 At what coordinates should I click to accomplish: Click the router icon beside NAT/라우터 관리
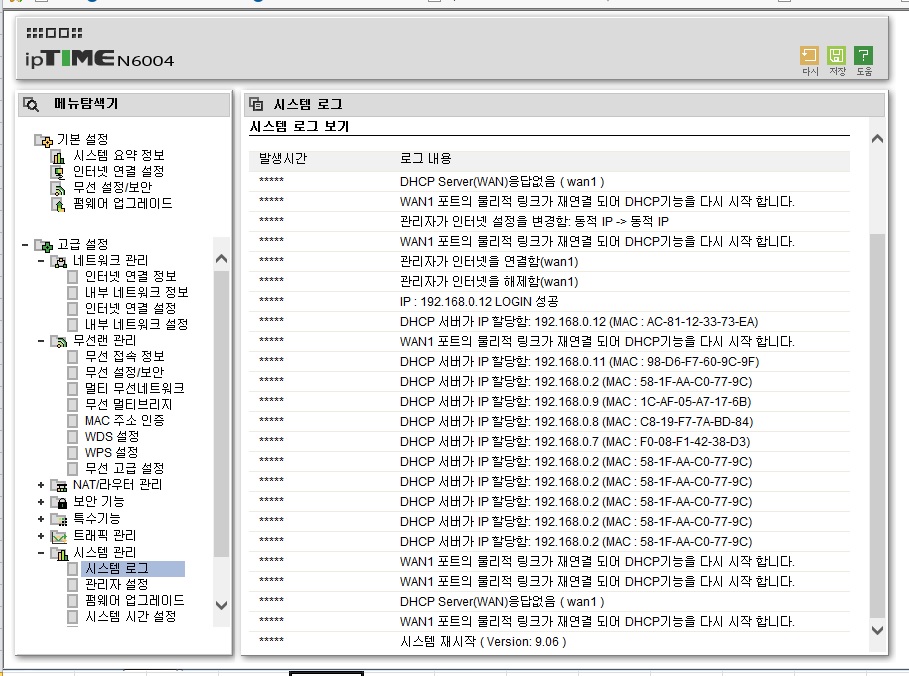coord(59,485)
